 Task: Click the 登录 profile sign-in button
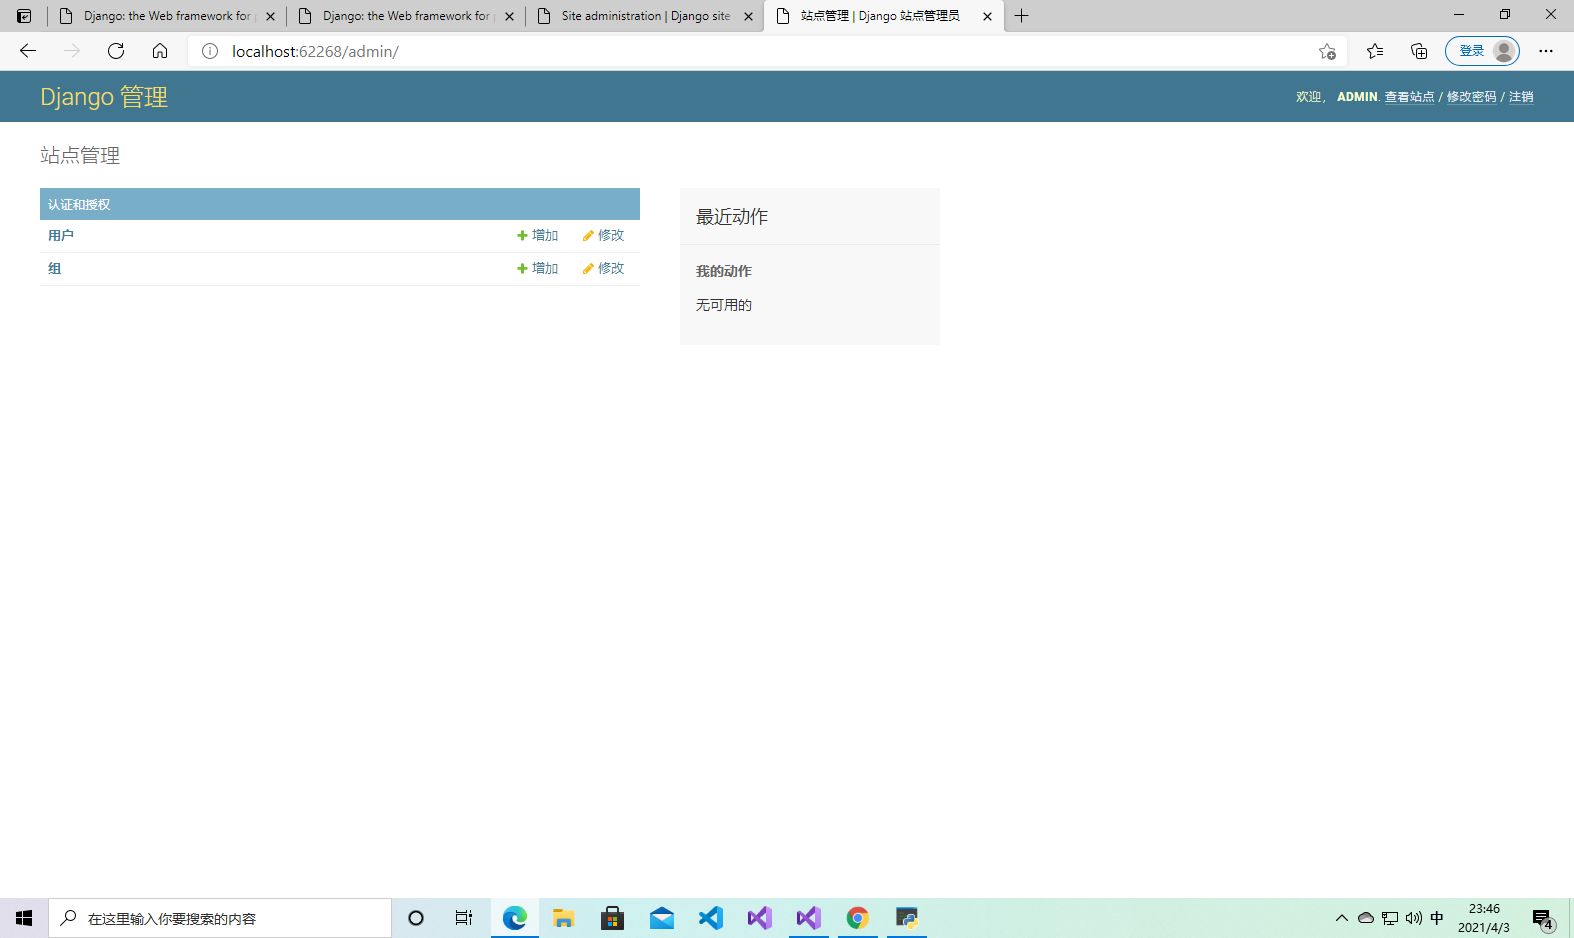coord(1482,51)
